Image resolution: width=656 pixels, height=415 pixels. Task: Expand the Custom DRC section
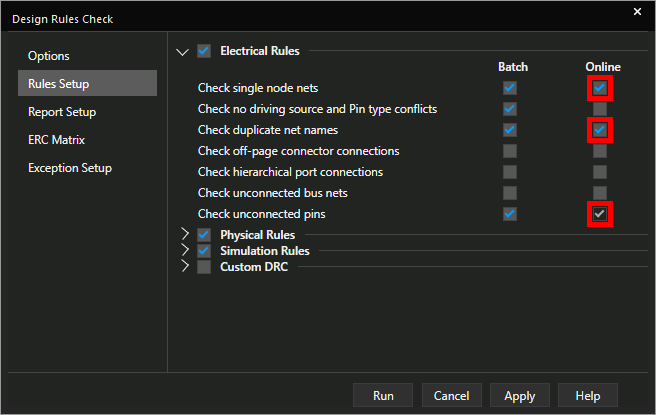[x=184, y=267]
